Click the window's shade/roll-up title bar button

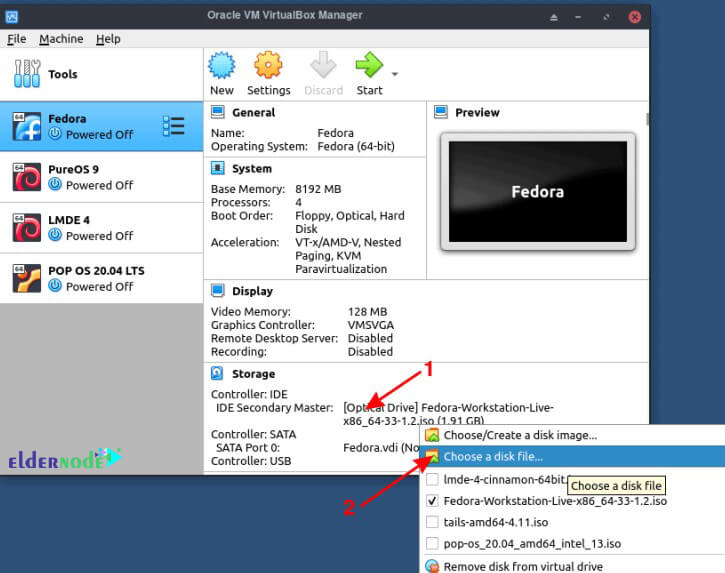tap(553, 17)
